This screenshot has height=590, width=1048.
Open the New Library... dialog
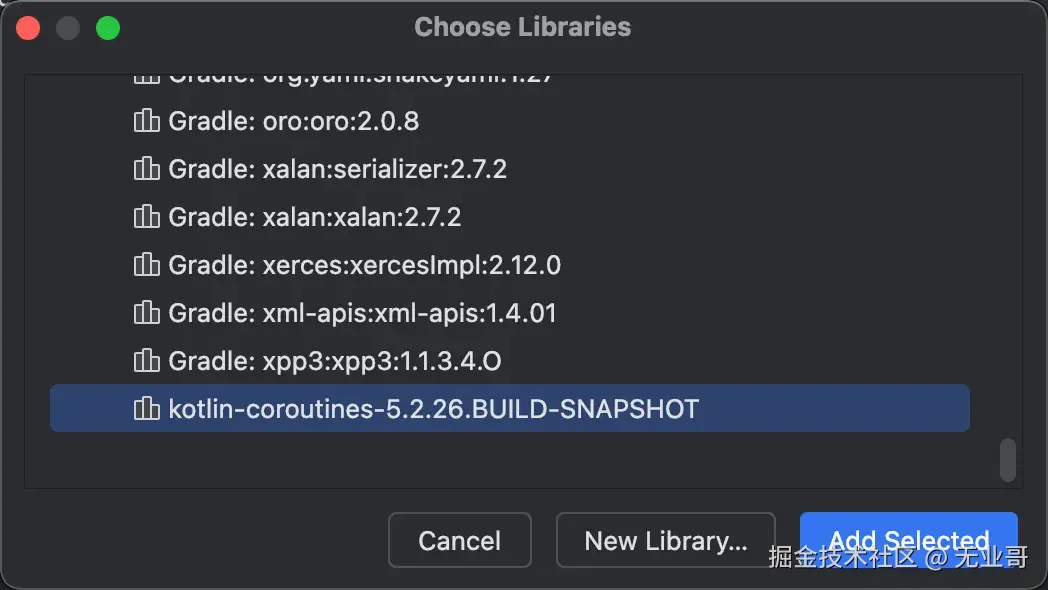tap(665, 541)
